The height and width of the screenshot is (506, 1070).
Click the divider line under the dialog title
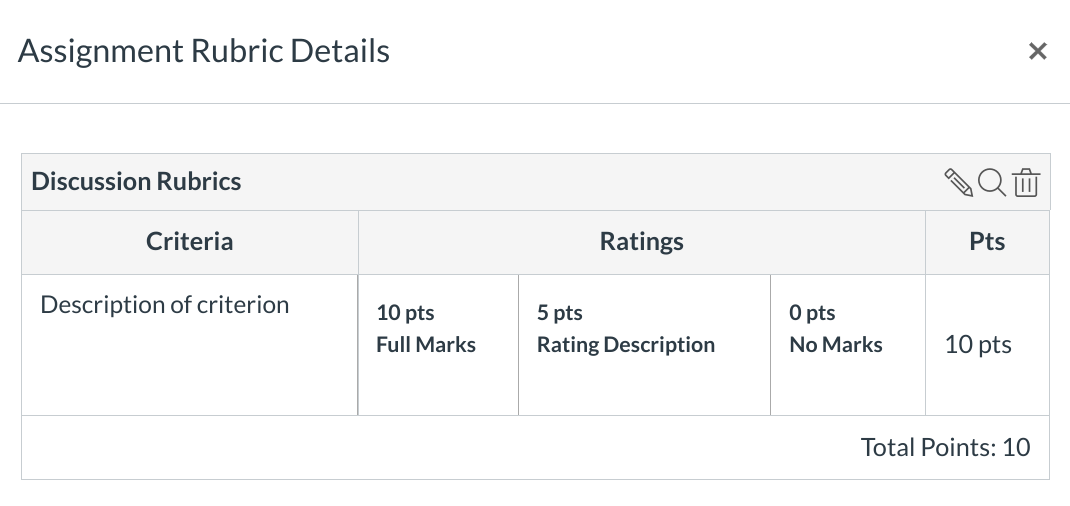click(535, 103)
